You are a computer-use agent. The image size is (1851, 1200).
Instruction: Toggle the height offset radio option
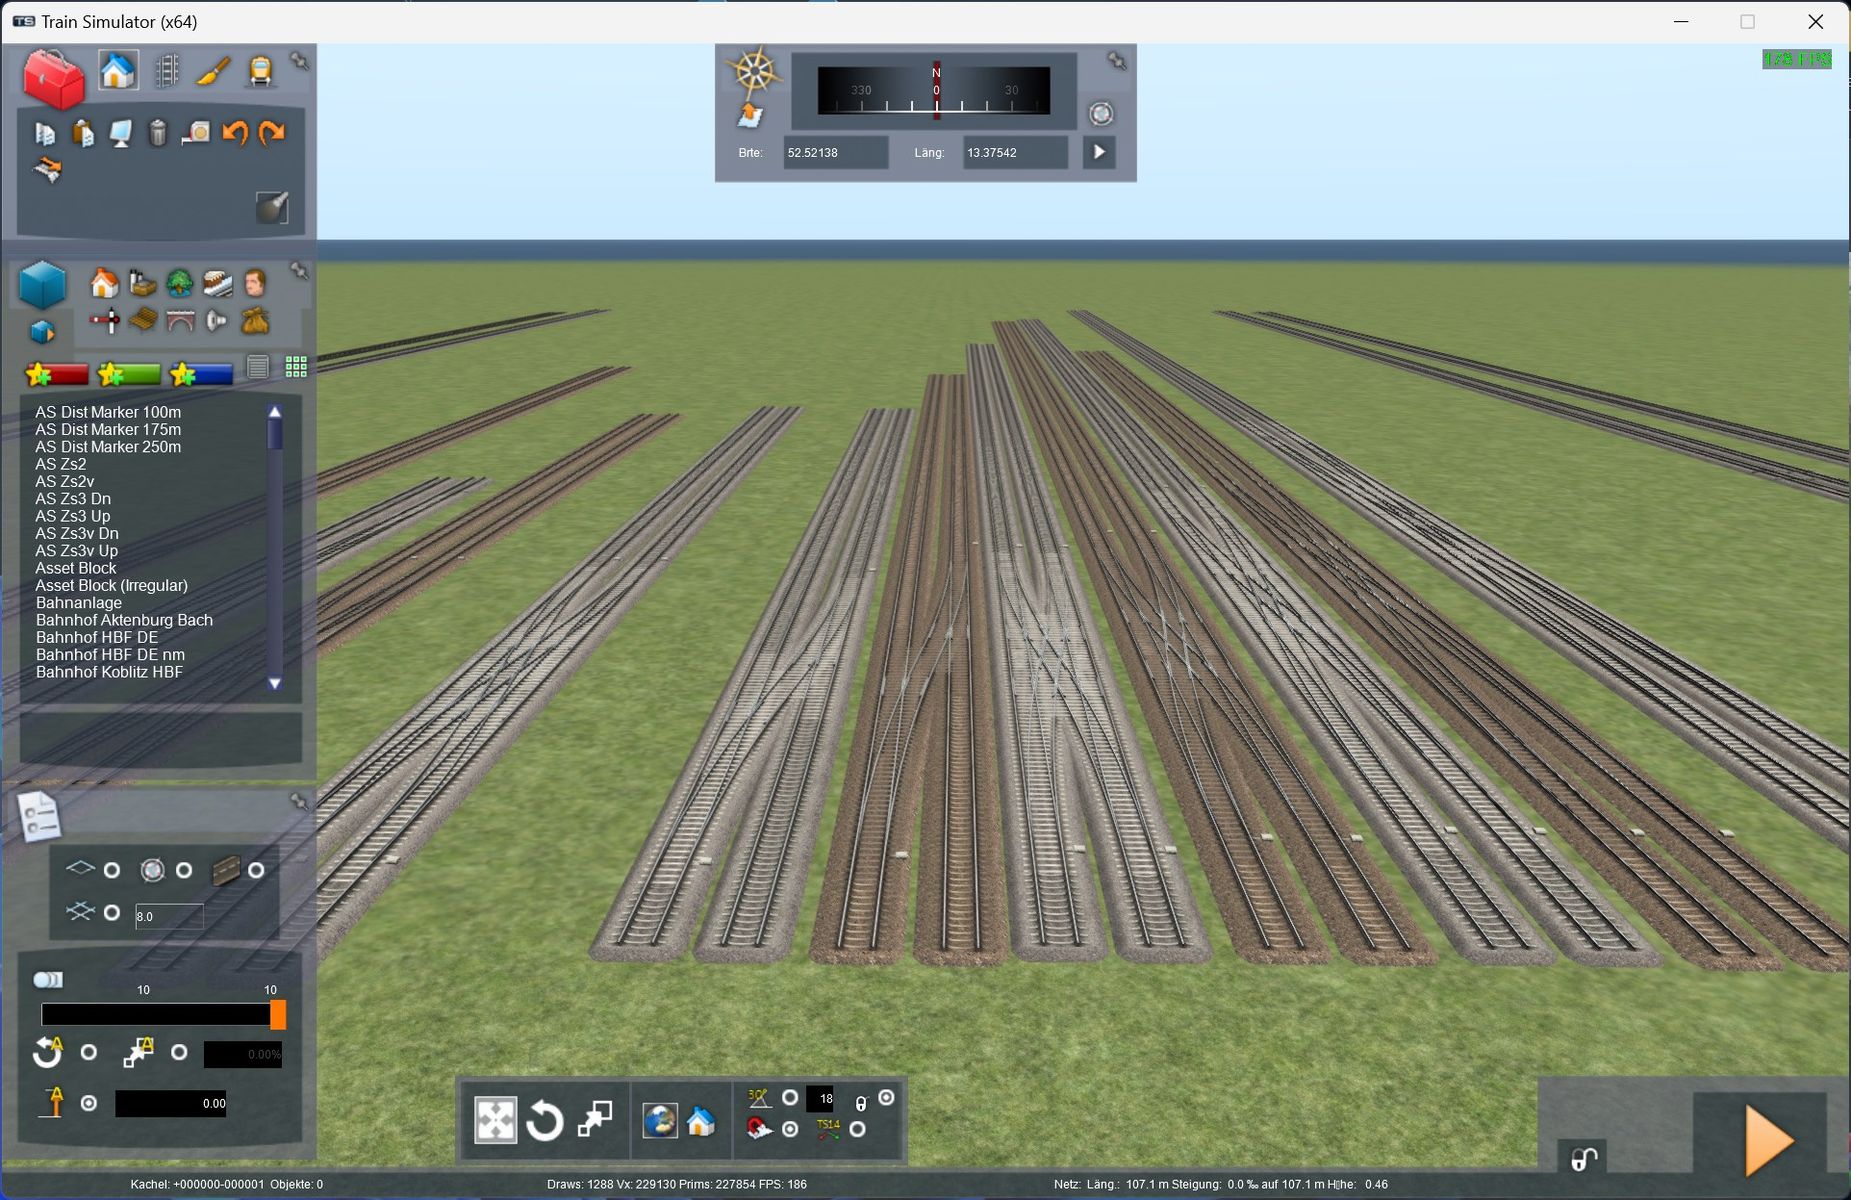point(89,1103)
